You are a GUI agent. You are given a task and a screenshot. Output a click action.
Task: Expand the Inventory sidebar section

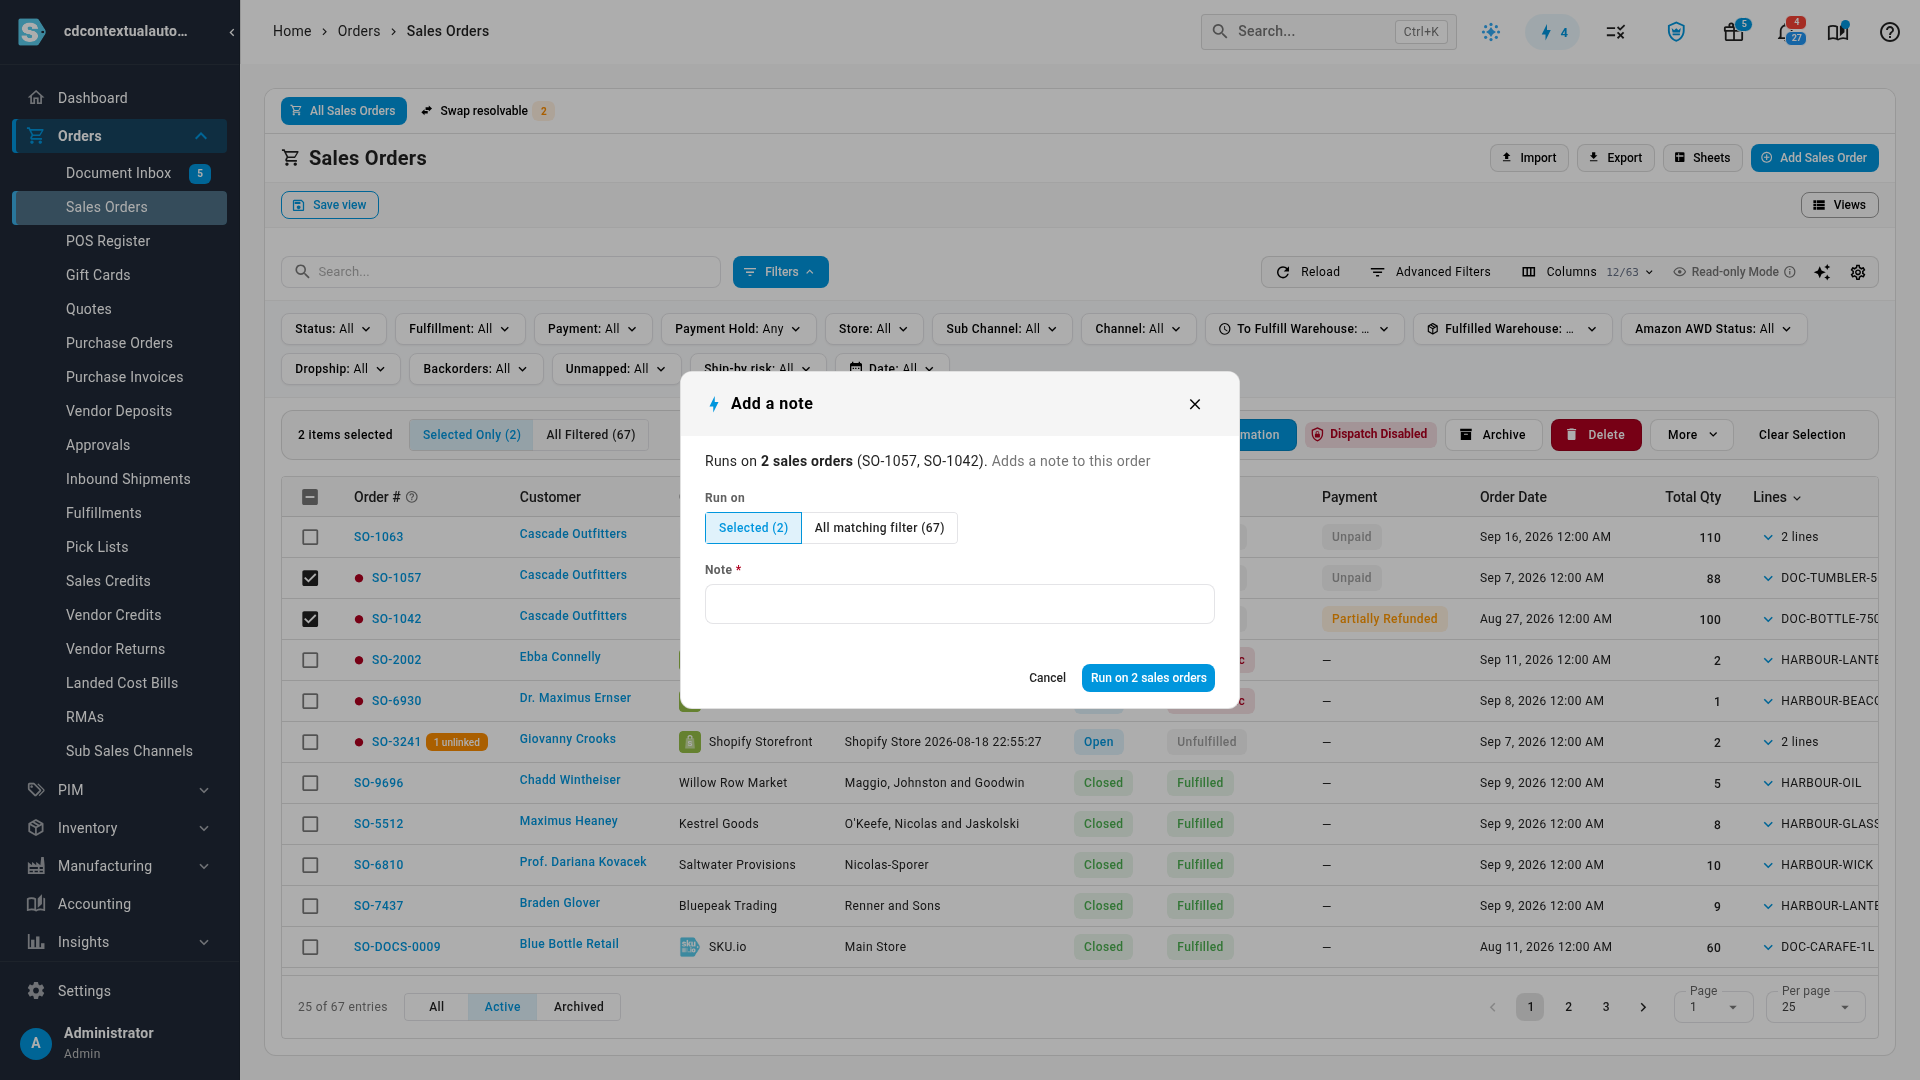120,828
